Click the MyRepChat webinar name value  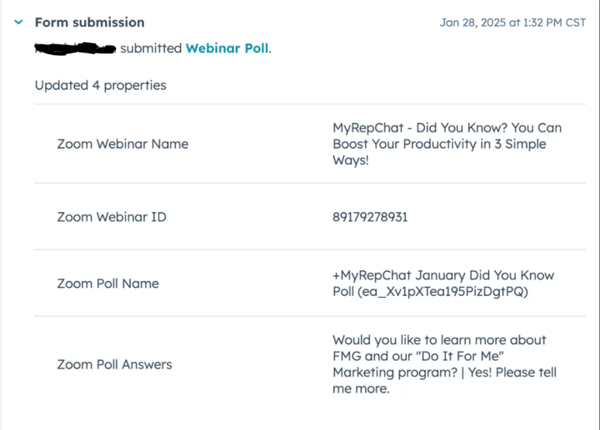click(447, 144)
